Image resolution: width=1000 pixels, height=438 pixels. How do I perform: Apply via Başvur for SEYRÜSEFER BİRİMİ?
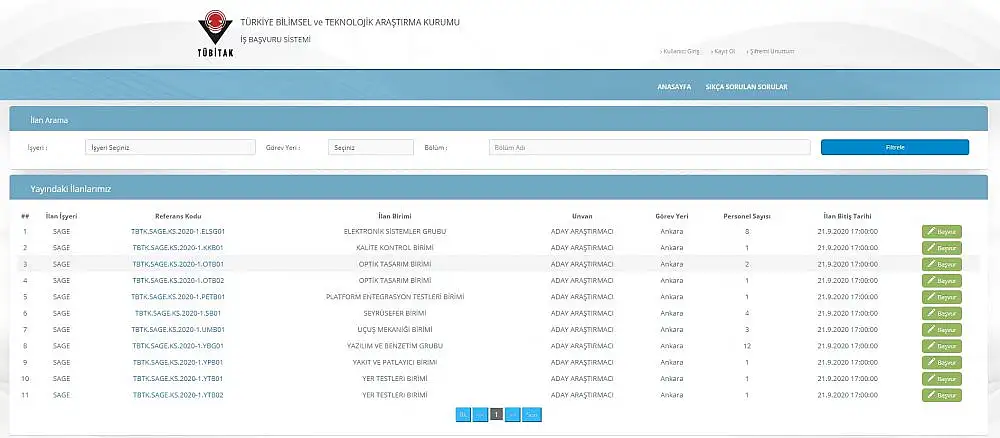pos(942,314)
